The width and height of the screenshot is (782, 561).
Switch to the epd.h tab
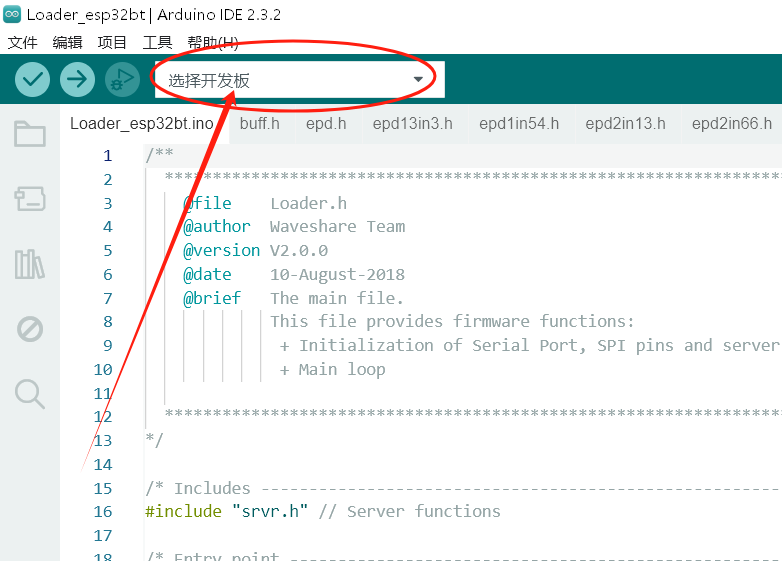click(x=326, y=124)
